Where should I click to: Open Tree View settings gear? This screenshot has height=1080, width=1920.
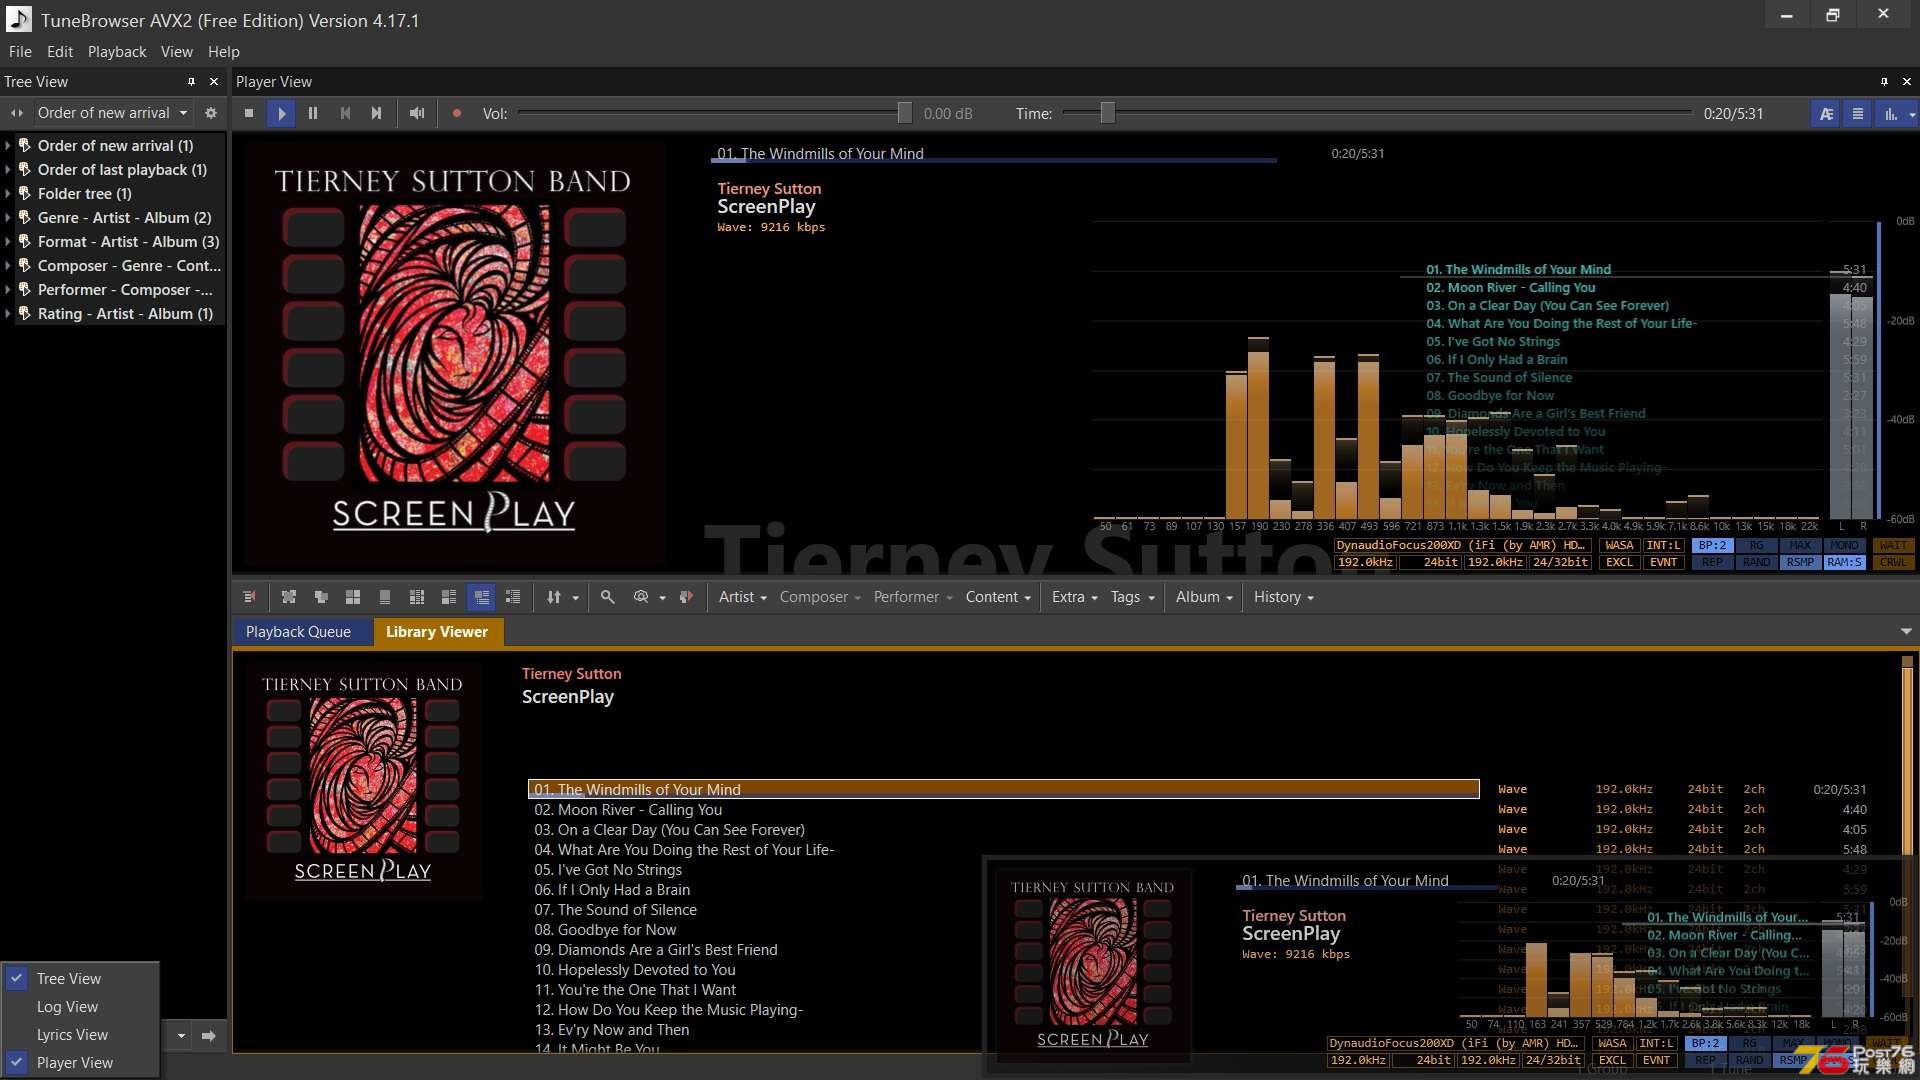tap(211, 113)
